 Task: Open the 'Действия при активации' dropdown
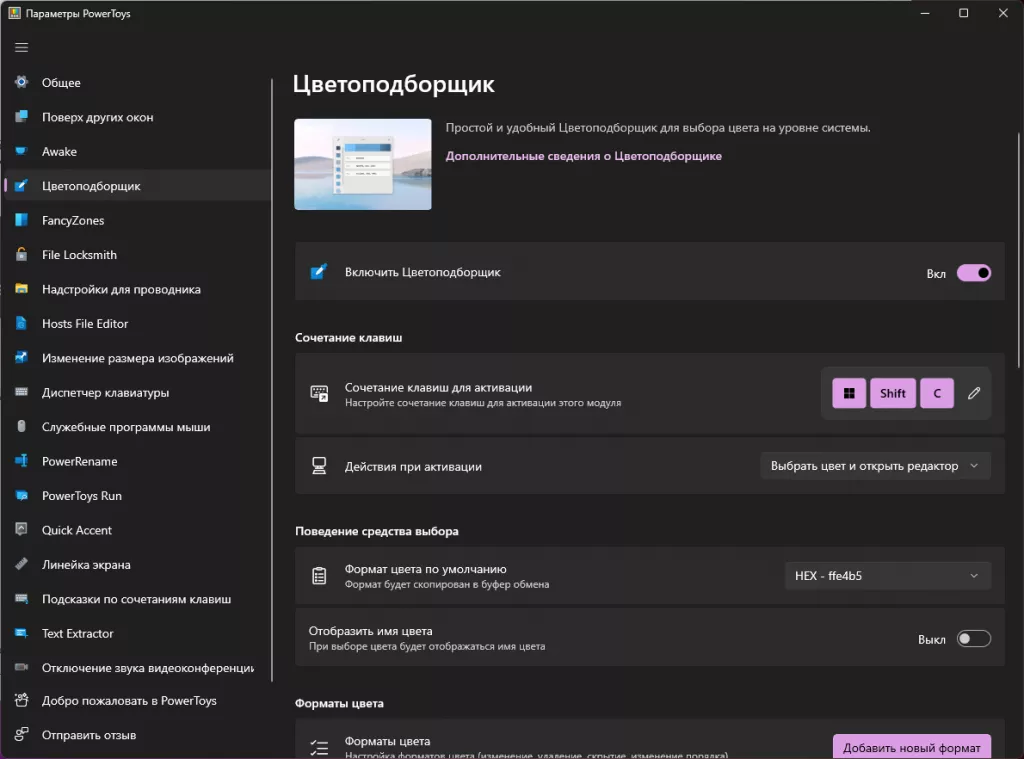pos(875,466)
